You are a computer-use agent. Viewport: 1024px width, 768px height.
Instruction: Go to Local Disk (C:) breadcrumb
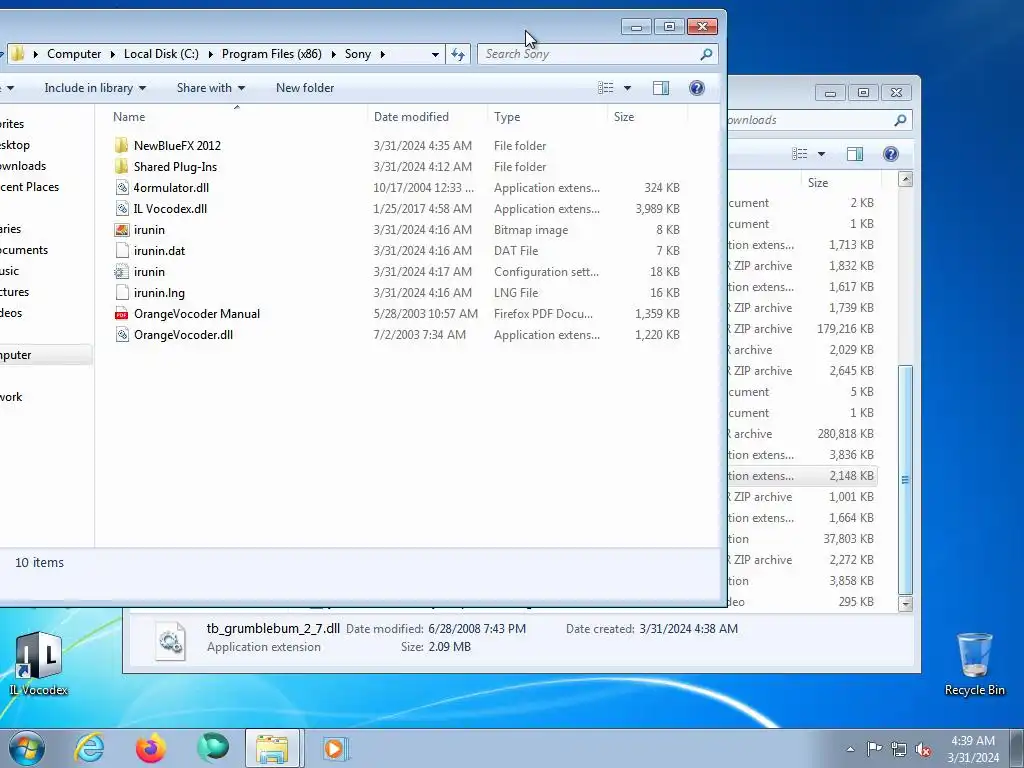coord(161,54)
